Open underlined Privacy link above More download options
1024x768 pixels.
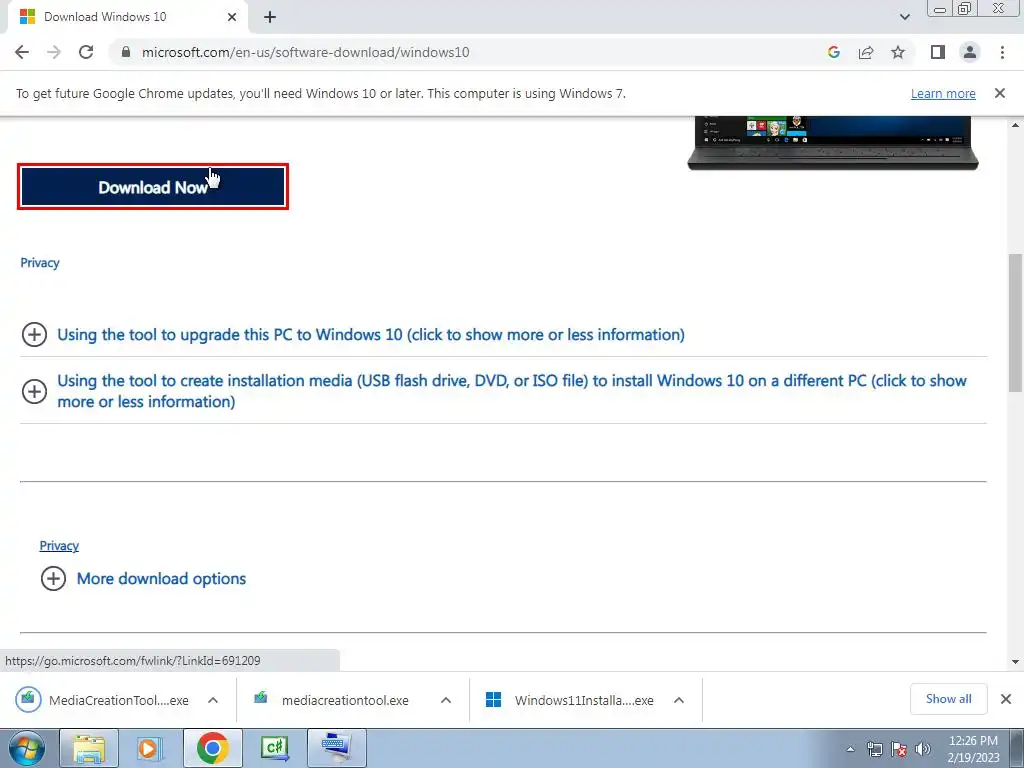point(59,545)
